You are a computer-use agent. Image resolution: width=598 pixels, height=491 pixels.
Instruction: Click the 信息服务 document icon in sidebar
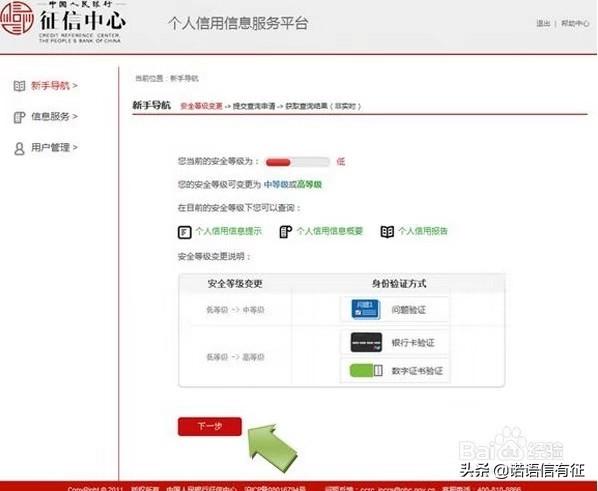point(19,117)
